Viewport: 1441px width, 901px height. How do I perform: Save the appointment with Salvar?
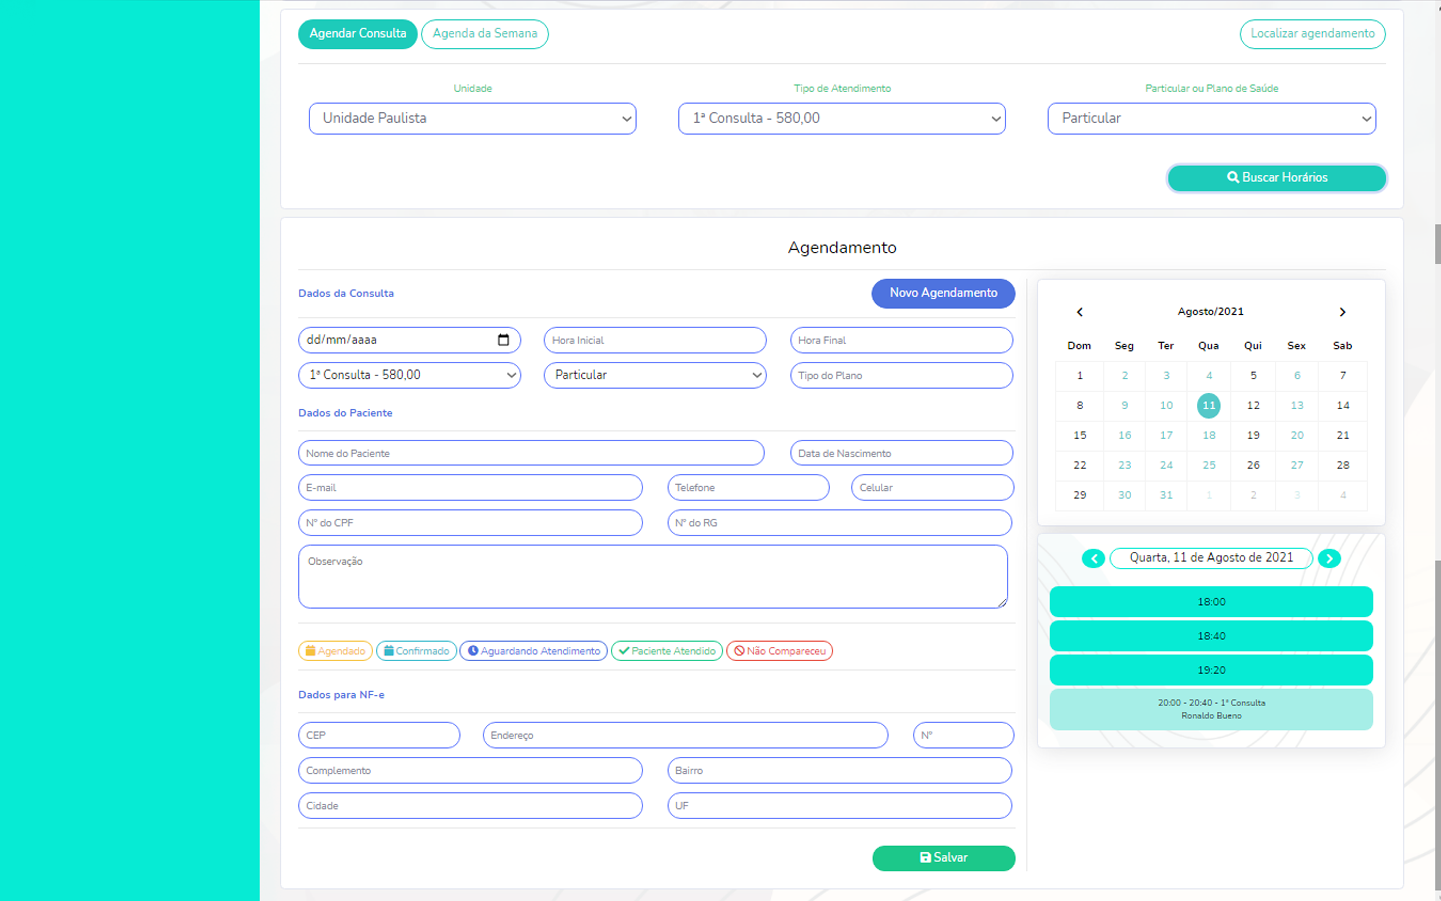[x=943, y=858]
